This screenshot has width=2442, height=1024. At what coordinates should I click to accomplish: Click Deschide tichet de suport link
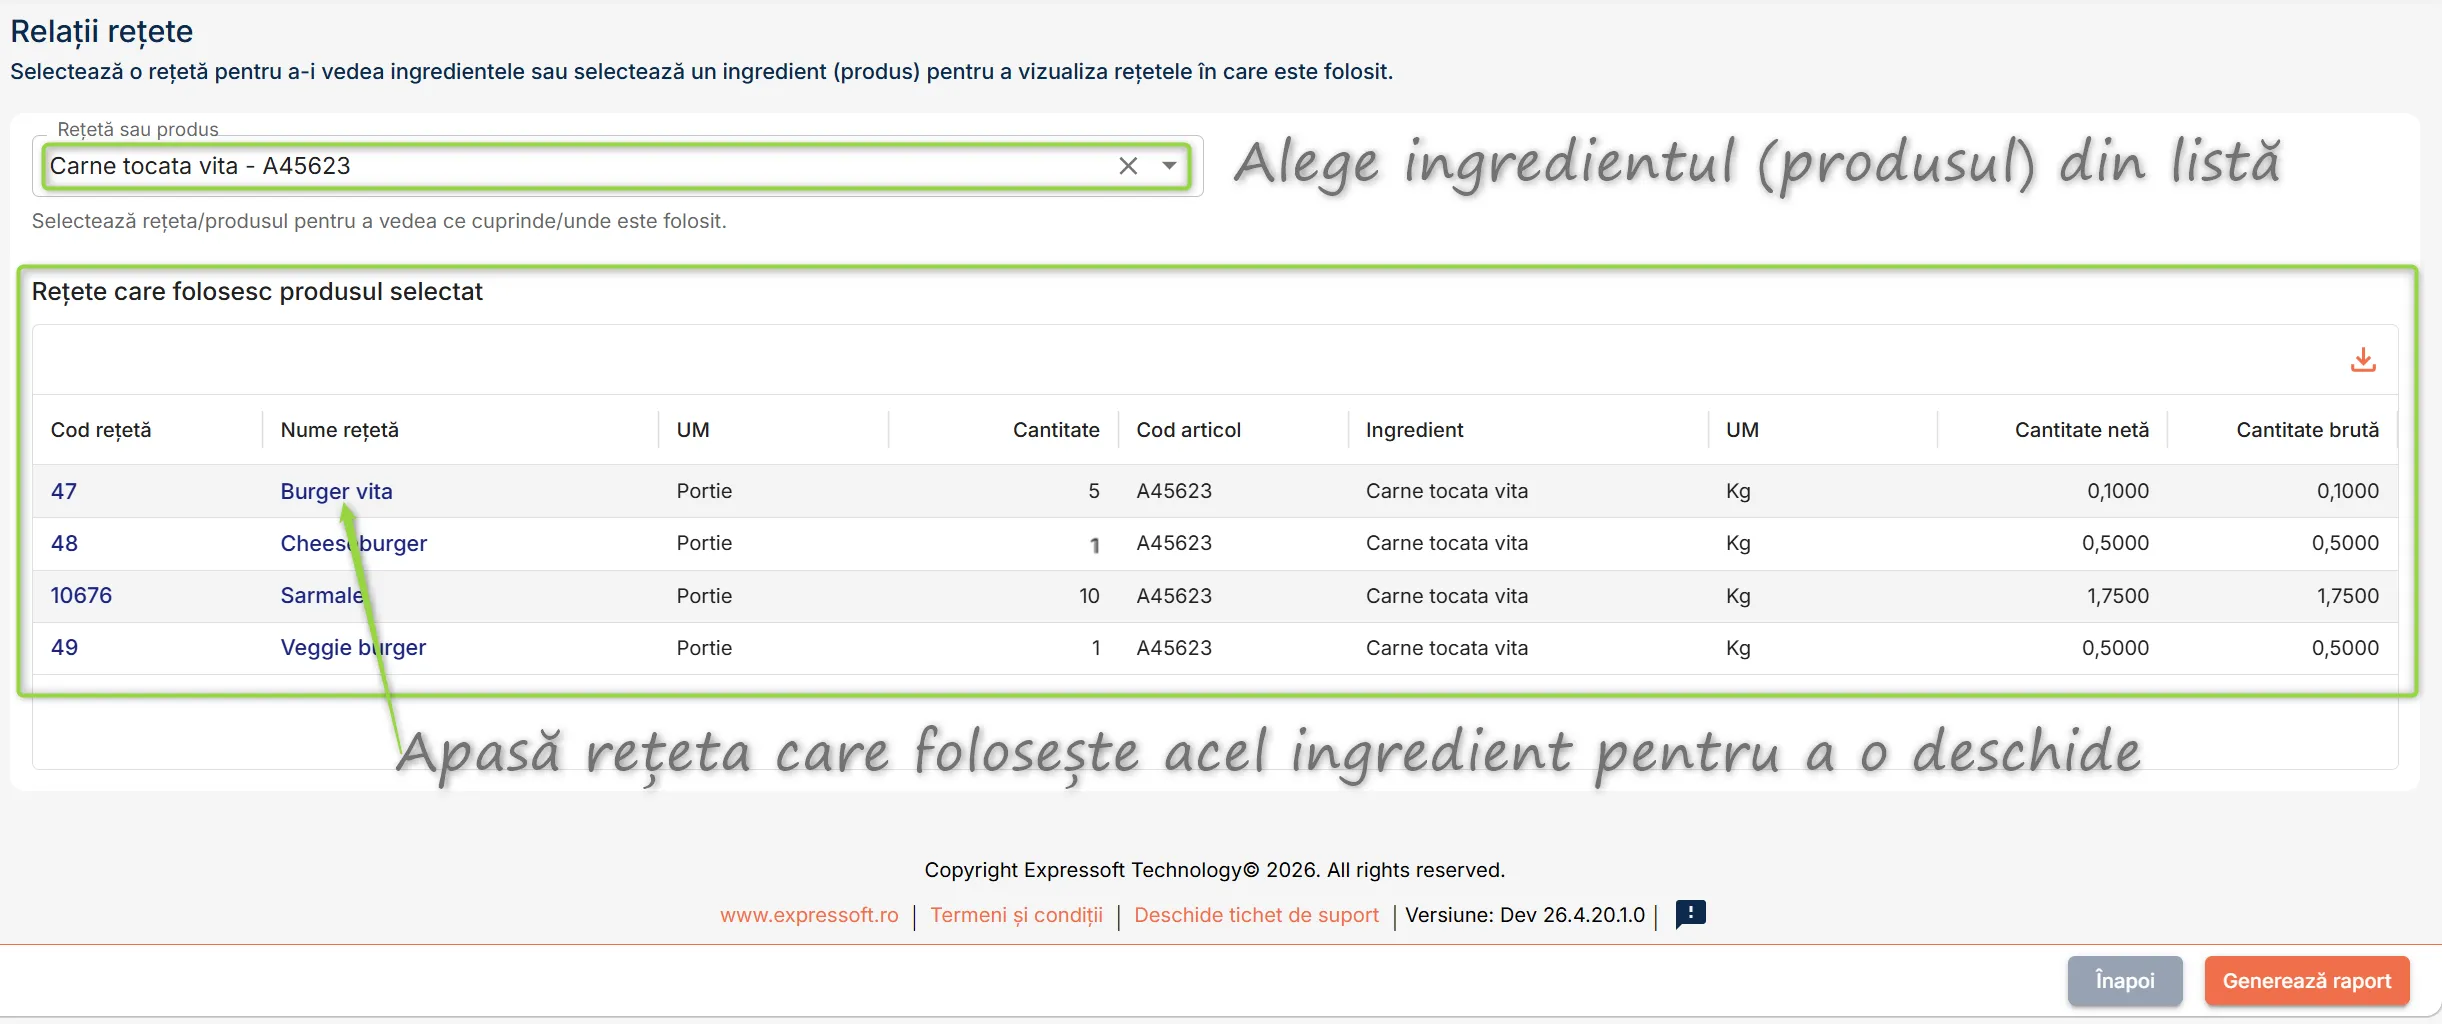coord(1256,915)
